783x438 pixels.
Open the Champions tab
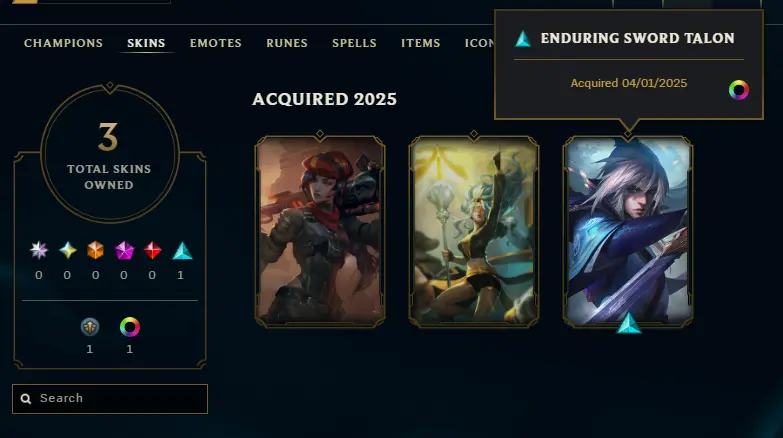click(63, 43)
